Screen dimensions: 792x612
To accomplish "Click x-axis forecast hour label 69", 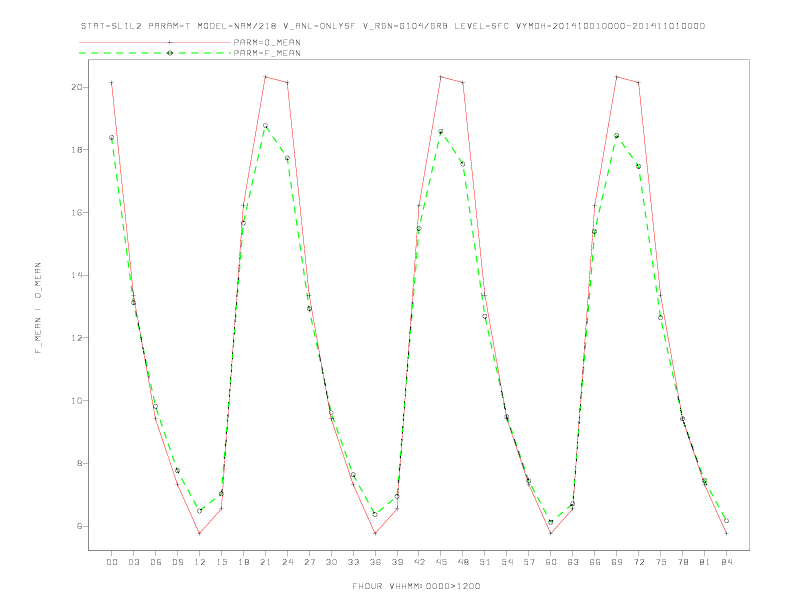I will coord(617,562).
